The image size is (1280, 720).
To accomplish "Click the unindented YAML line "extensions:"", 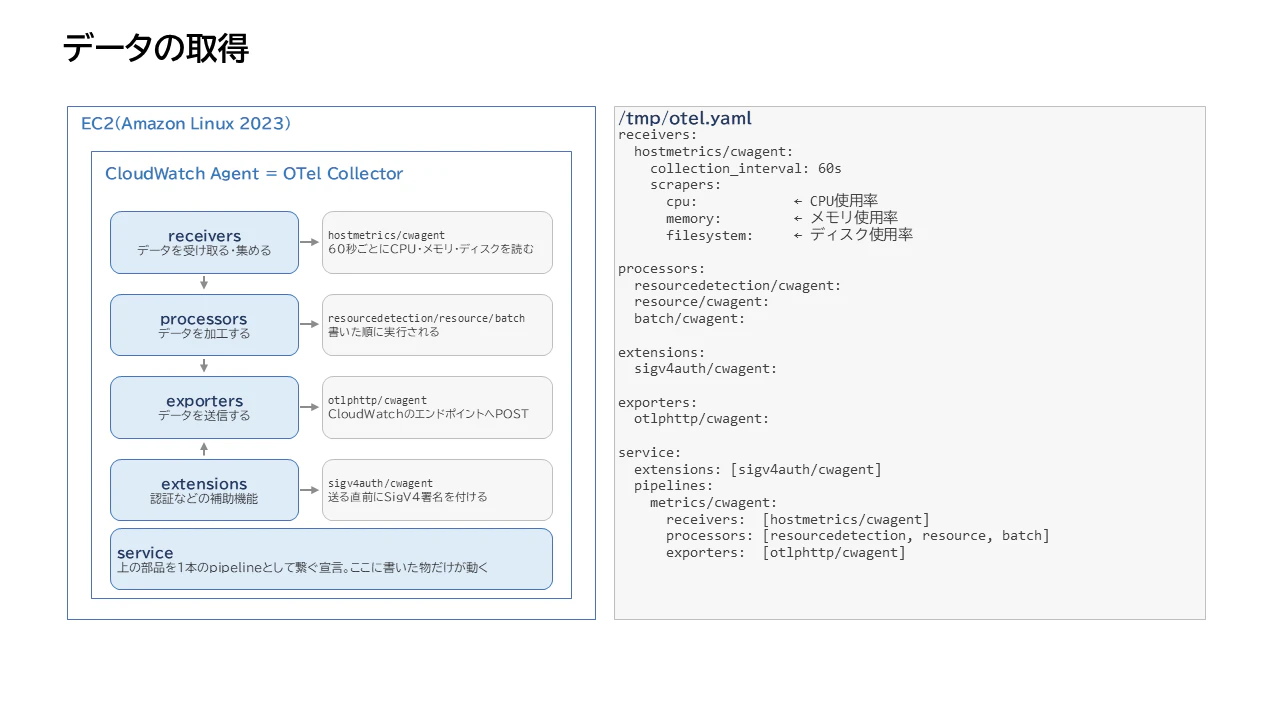I will point(662,352).
